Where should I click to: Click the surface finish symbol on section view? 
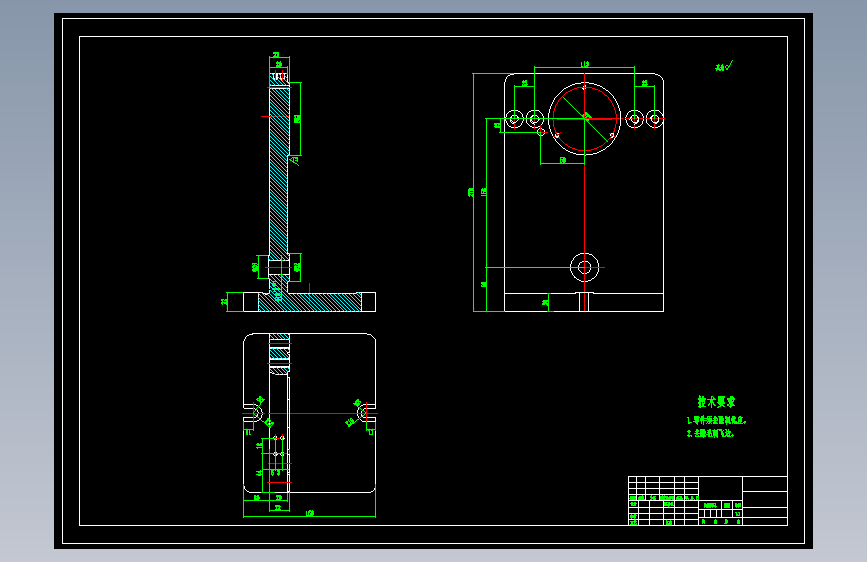pos(295,160)
